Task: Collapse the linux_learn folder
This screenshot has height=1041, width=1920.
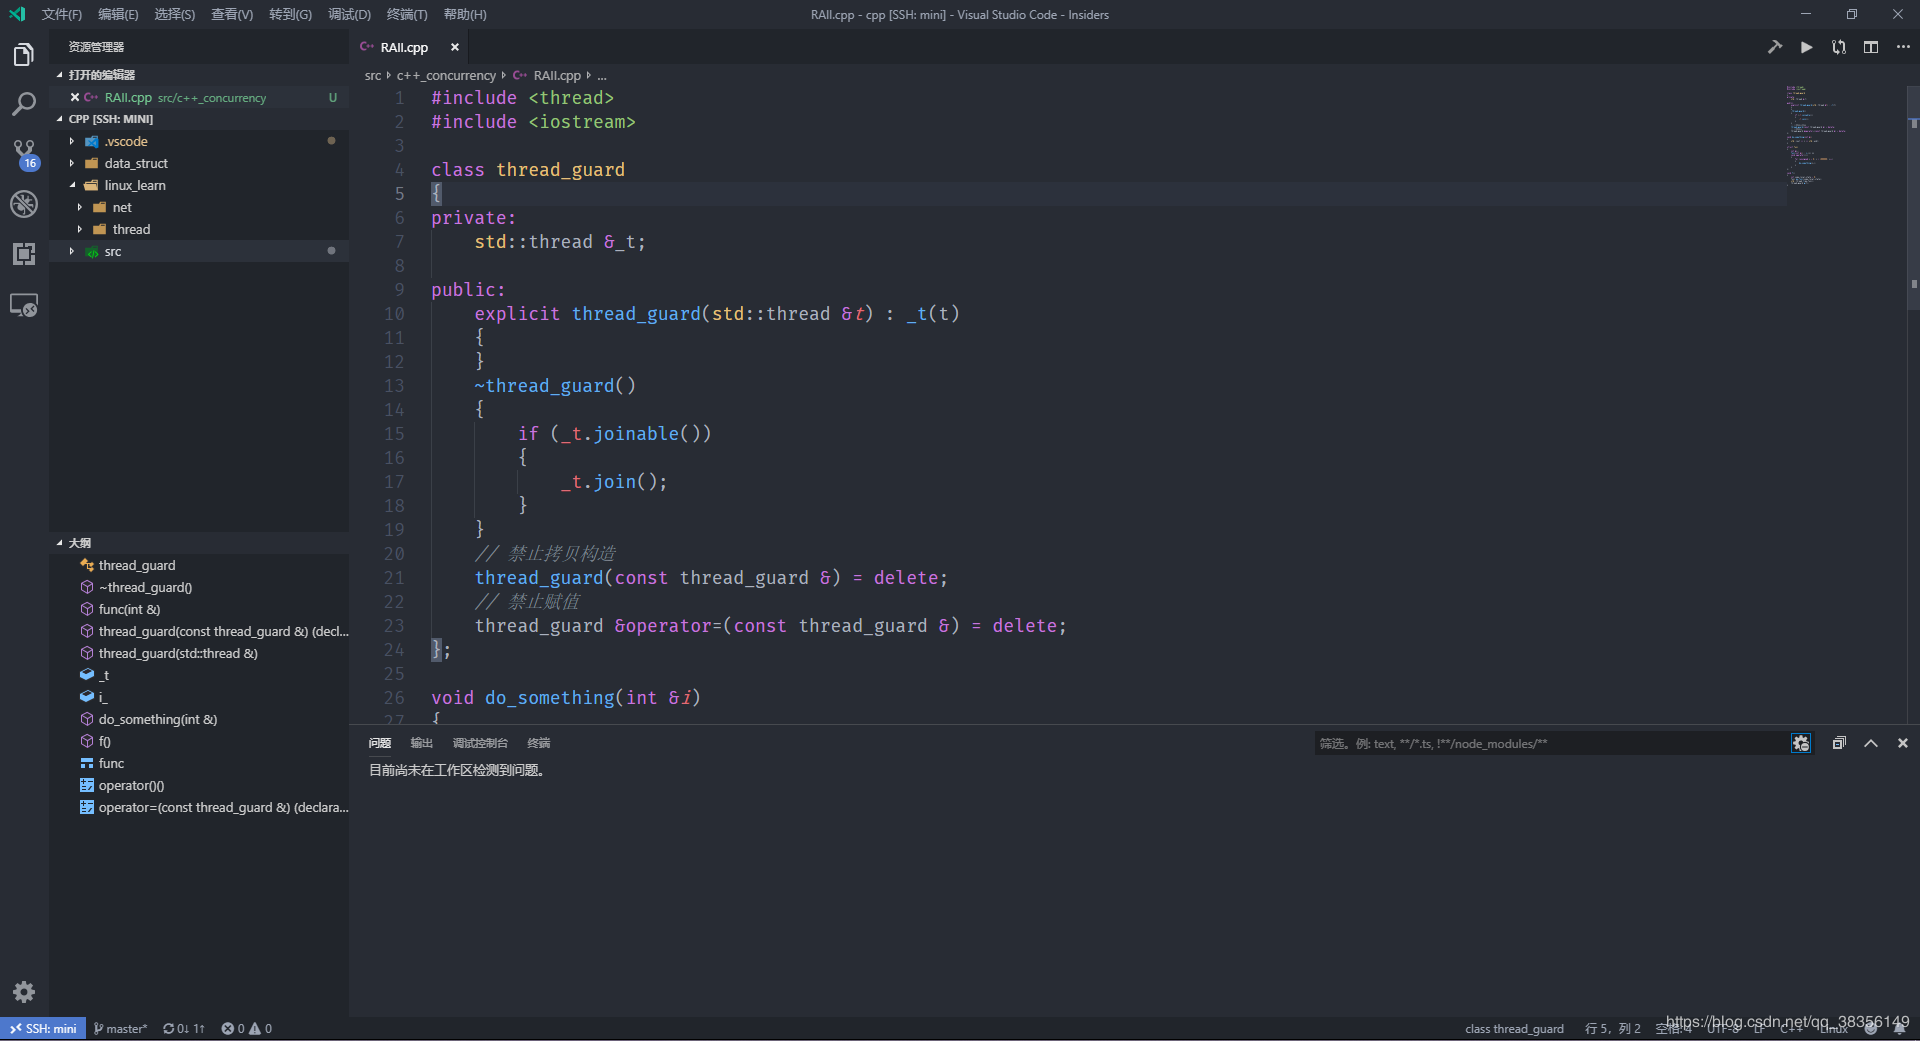Action: click(134, 185)
